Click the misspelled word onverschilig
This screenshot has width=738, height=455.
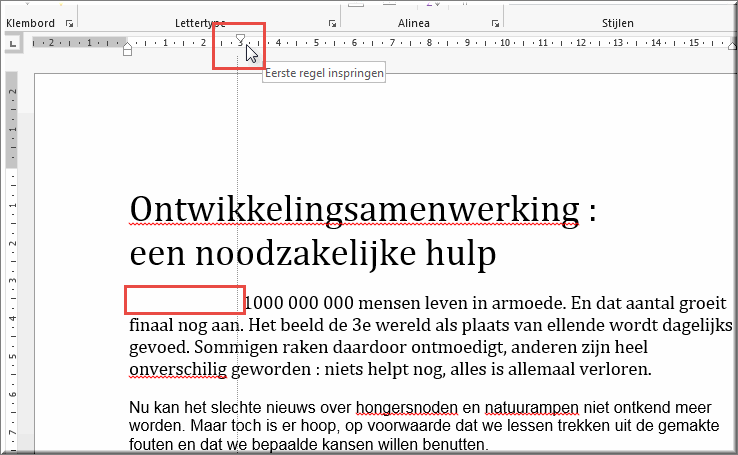178,369
